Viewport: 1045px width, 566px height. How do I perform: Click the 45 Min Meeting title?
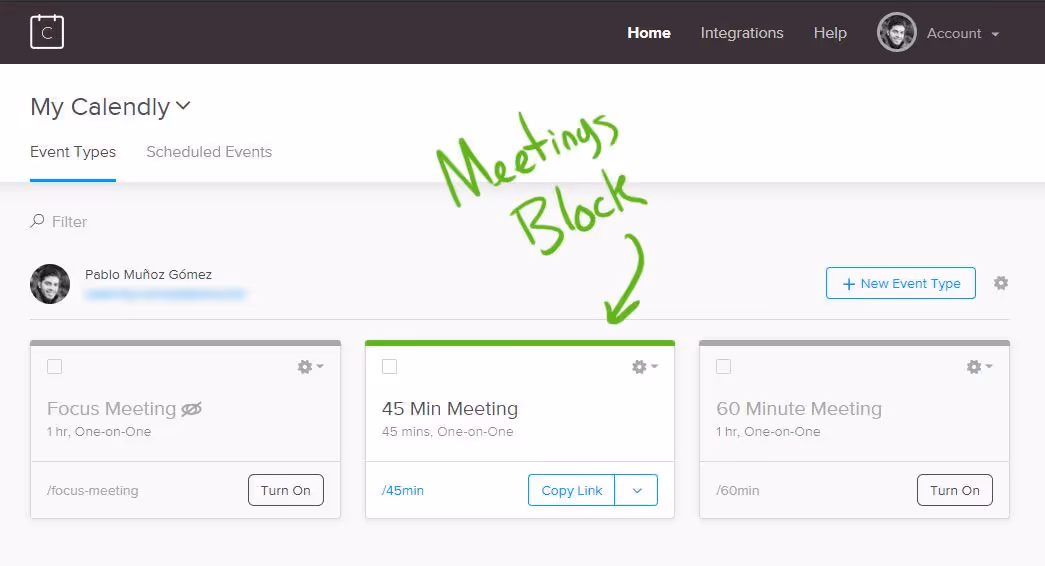tap(450, 409)
